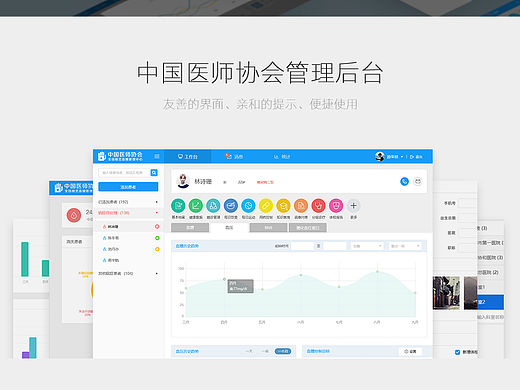Open the amber graduation cap icon
Screen dimensions: 520x390
(x=283, y=206)
